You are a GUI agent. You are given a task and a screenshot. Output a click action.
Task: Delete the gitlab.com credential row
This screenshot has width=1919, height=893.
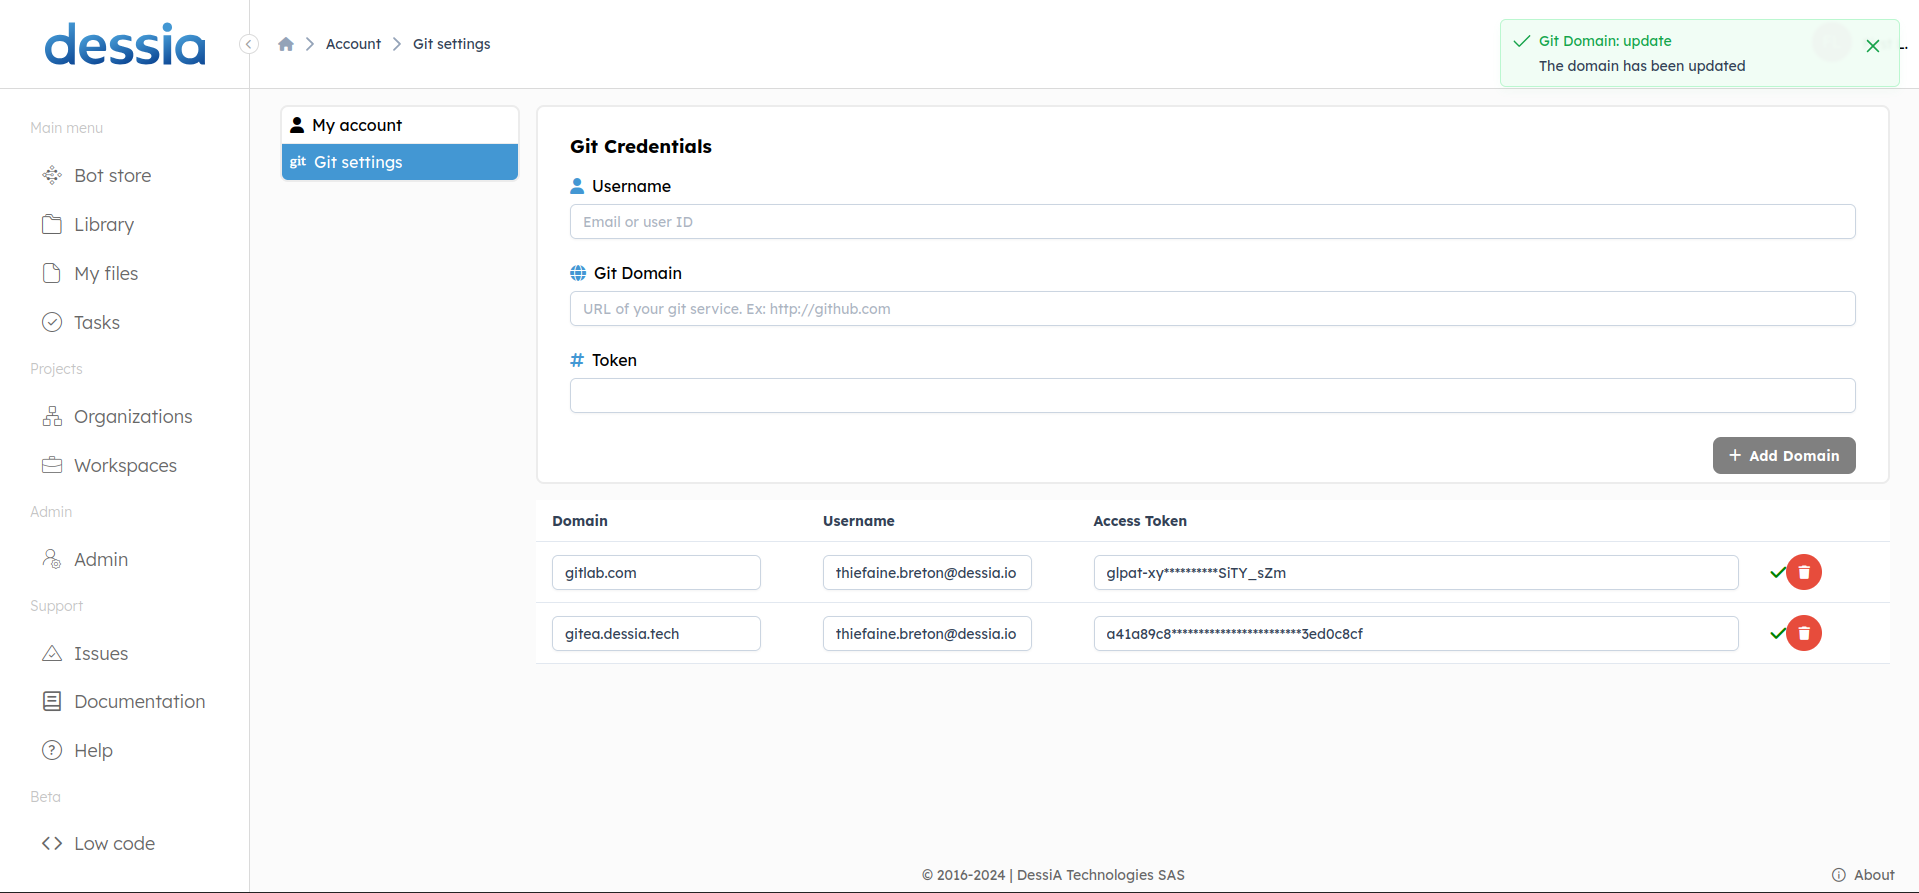point(1804,573)
